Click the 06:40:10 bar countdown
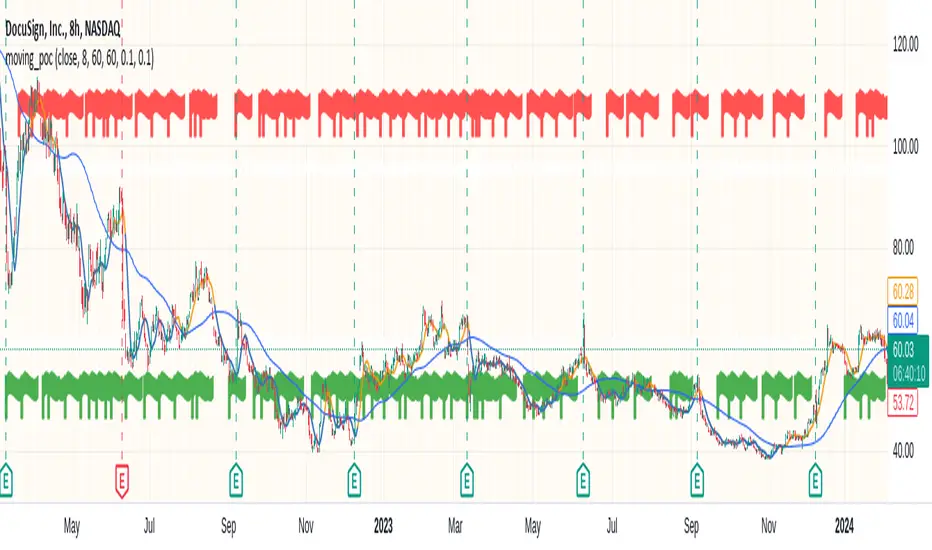Viewport: 932px width, 550px height. tap(909, 374)
